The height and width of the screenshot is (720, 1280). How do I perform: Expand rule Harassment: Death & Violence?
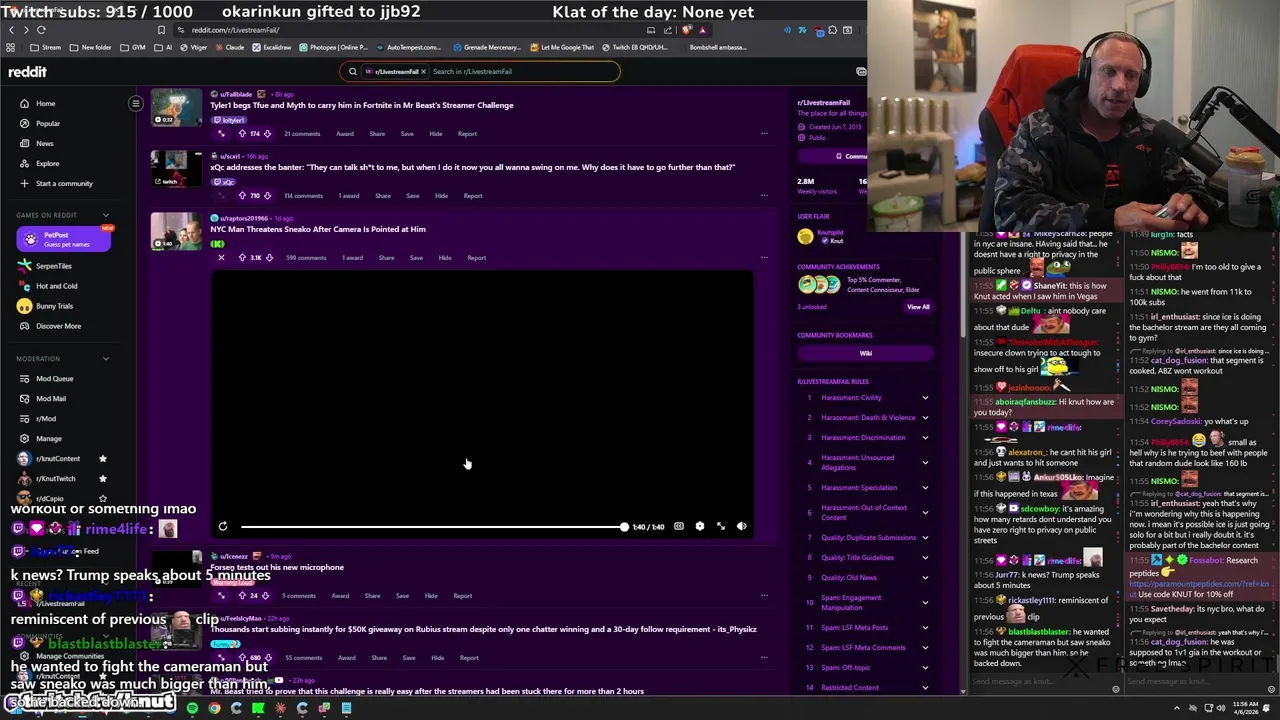925,418
